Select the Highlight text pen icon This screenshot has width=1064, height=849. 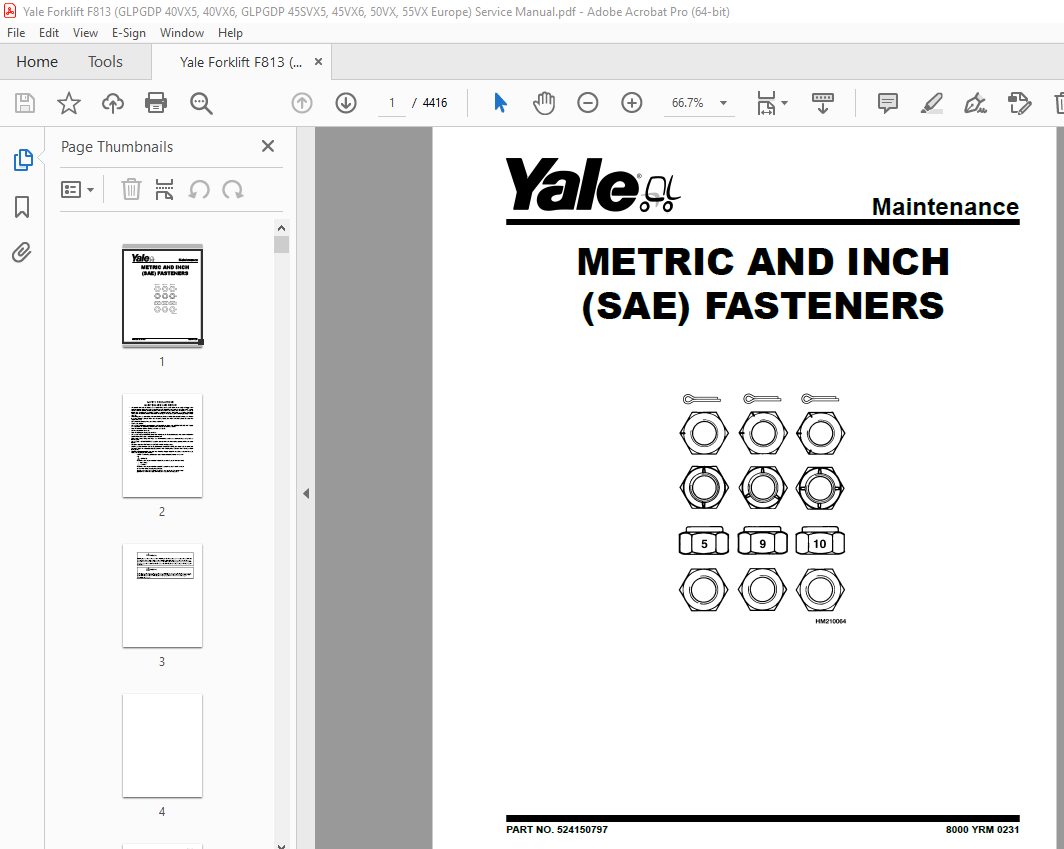[x=932, y=103]
